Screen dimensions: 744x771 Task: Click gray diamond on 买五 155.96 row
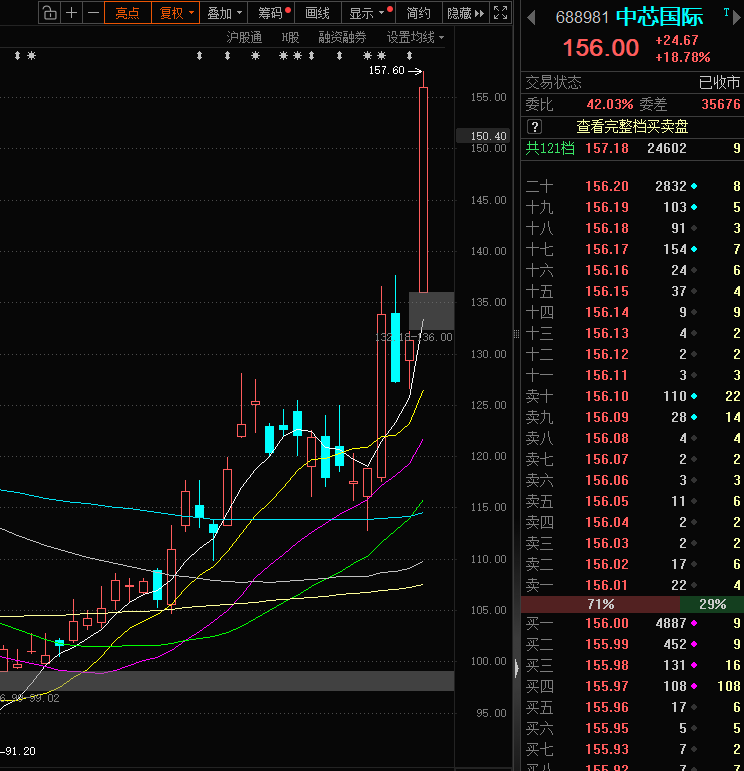[x=694, y=708]
